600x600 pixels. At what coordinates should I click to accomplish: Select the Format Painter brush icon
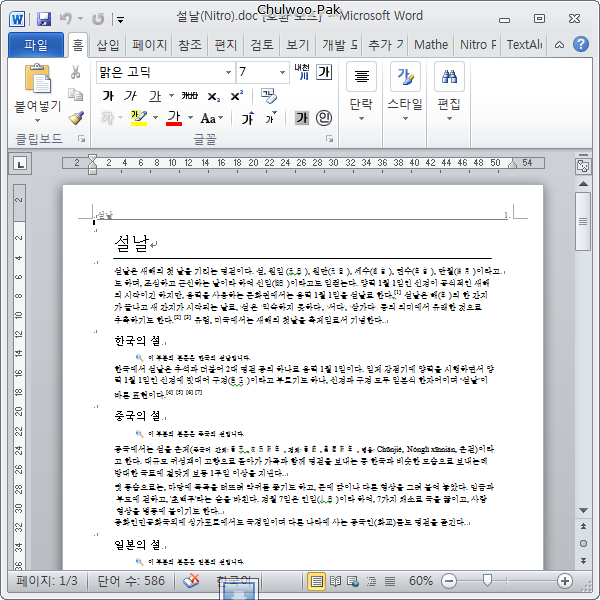pyautogui.click(x=76, y=118)
